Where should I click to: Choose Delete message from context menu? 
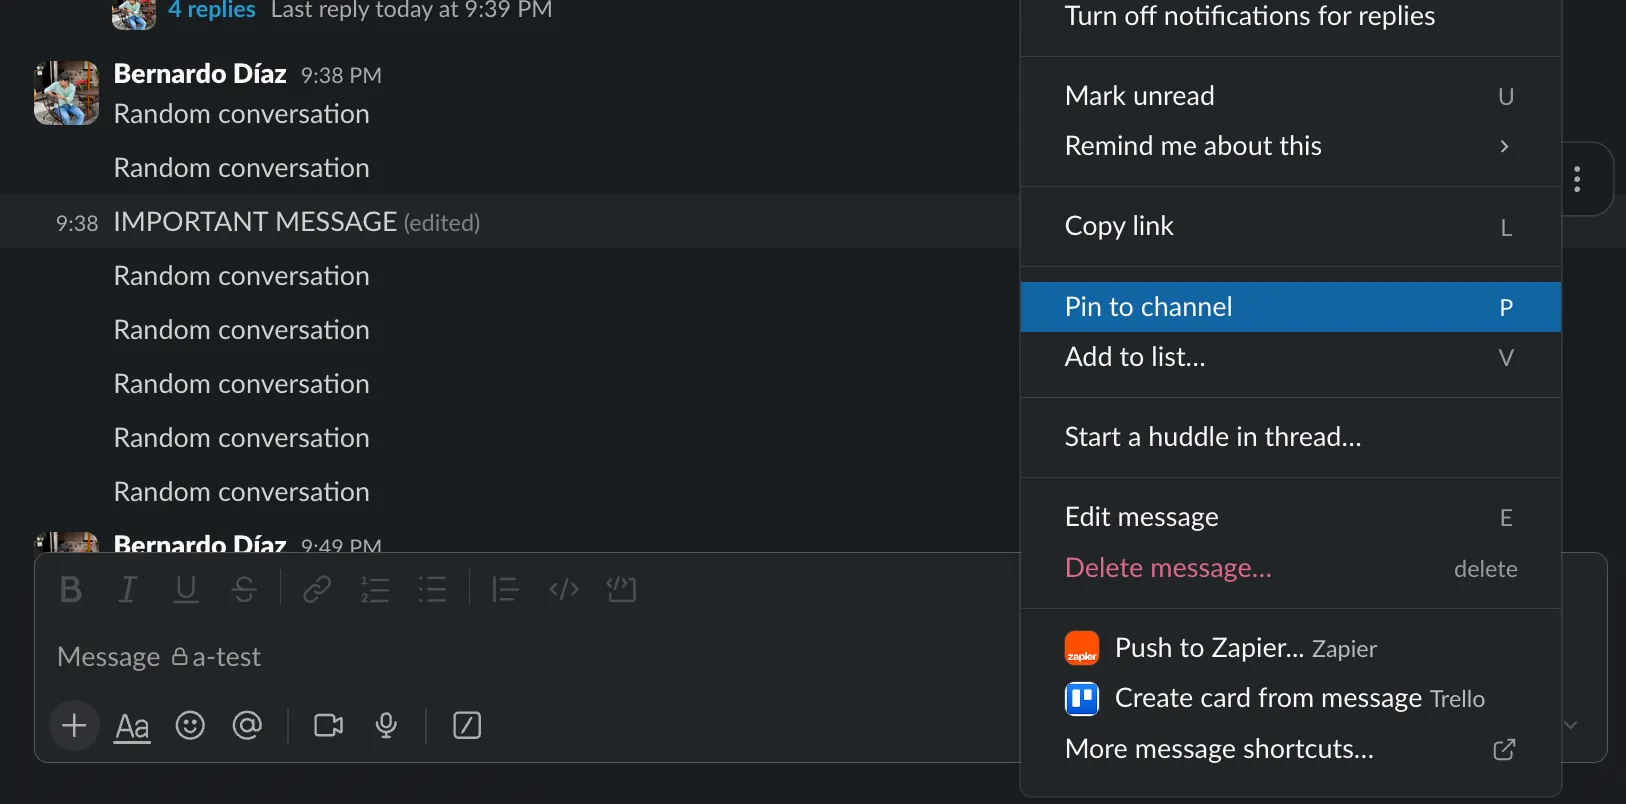1168,568
